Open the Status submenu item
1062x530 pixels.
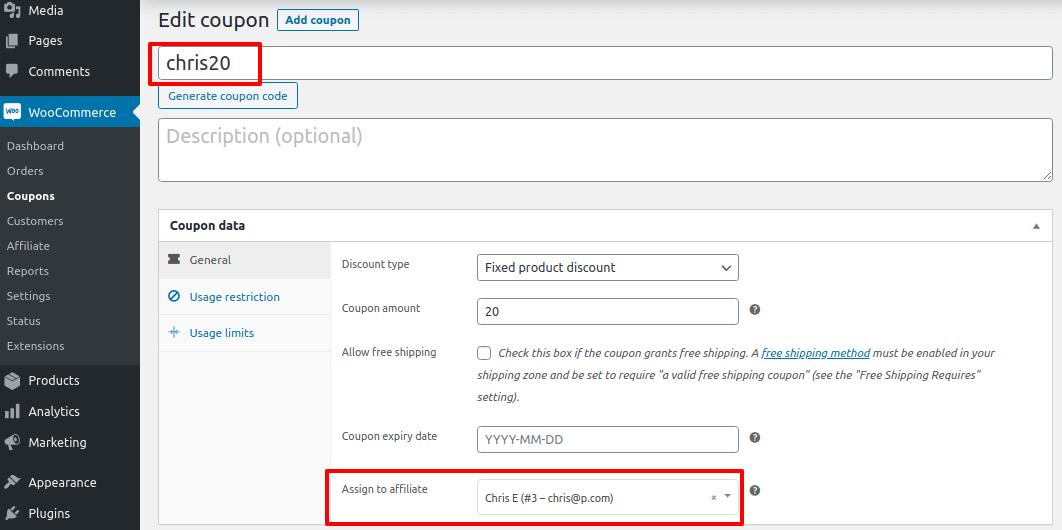pos(24,321)
